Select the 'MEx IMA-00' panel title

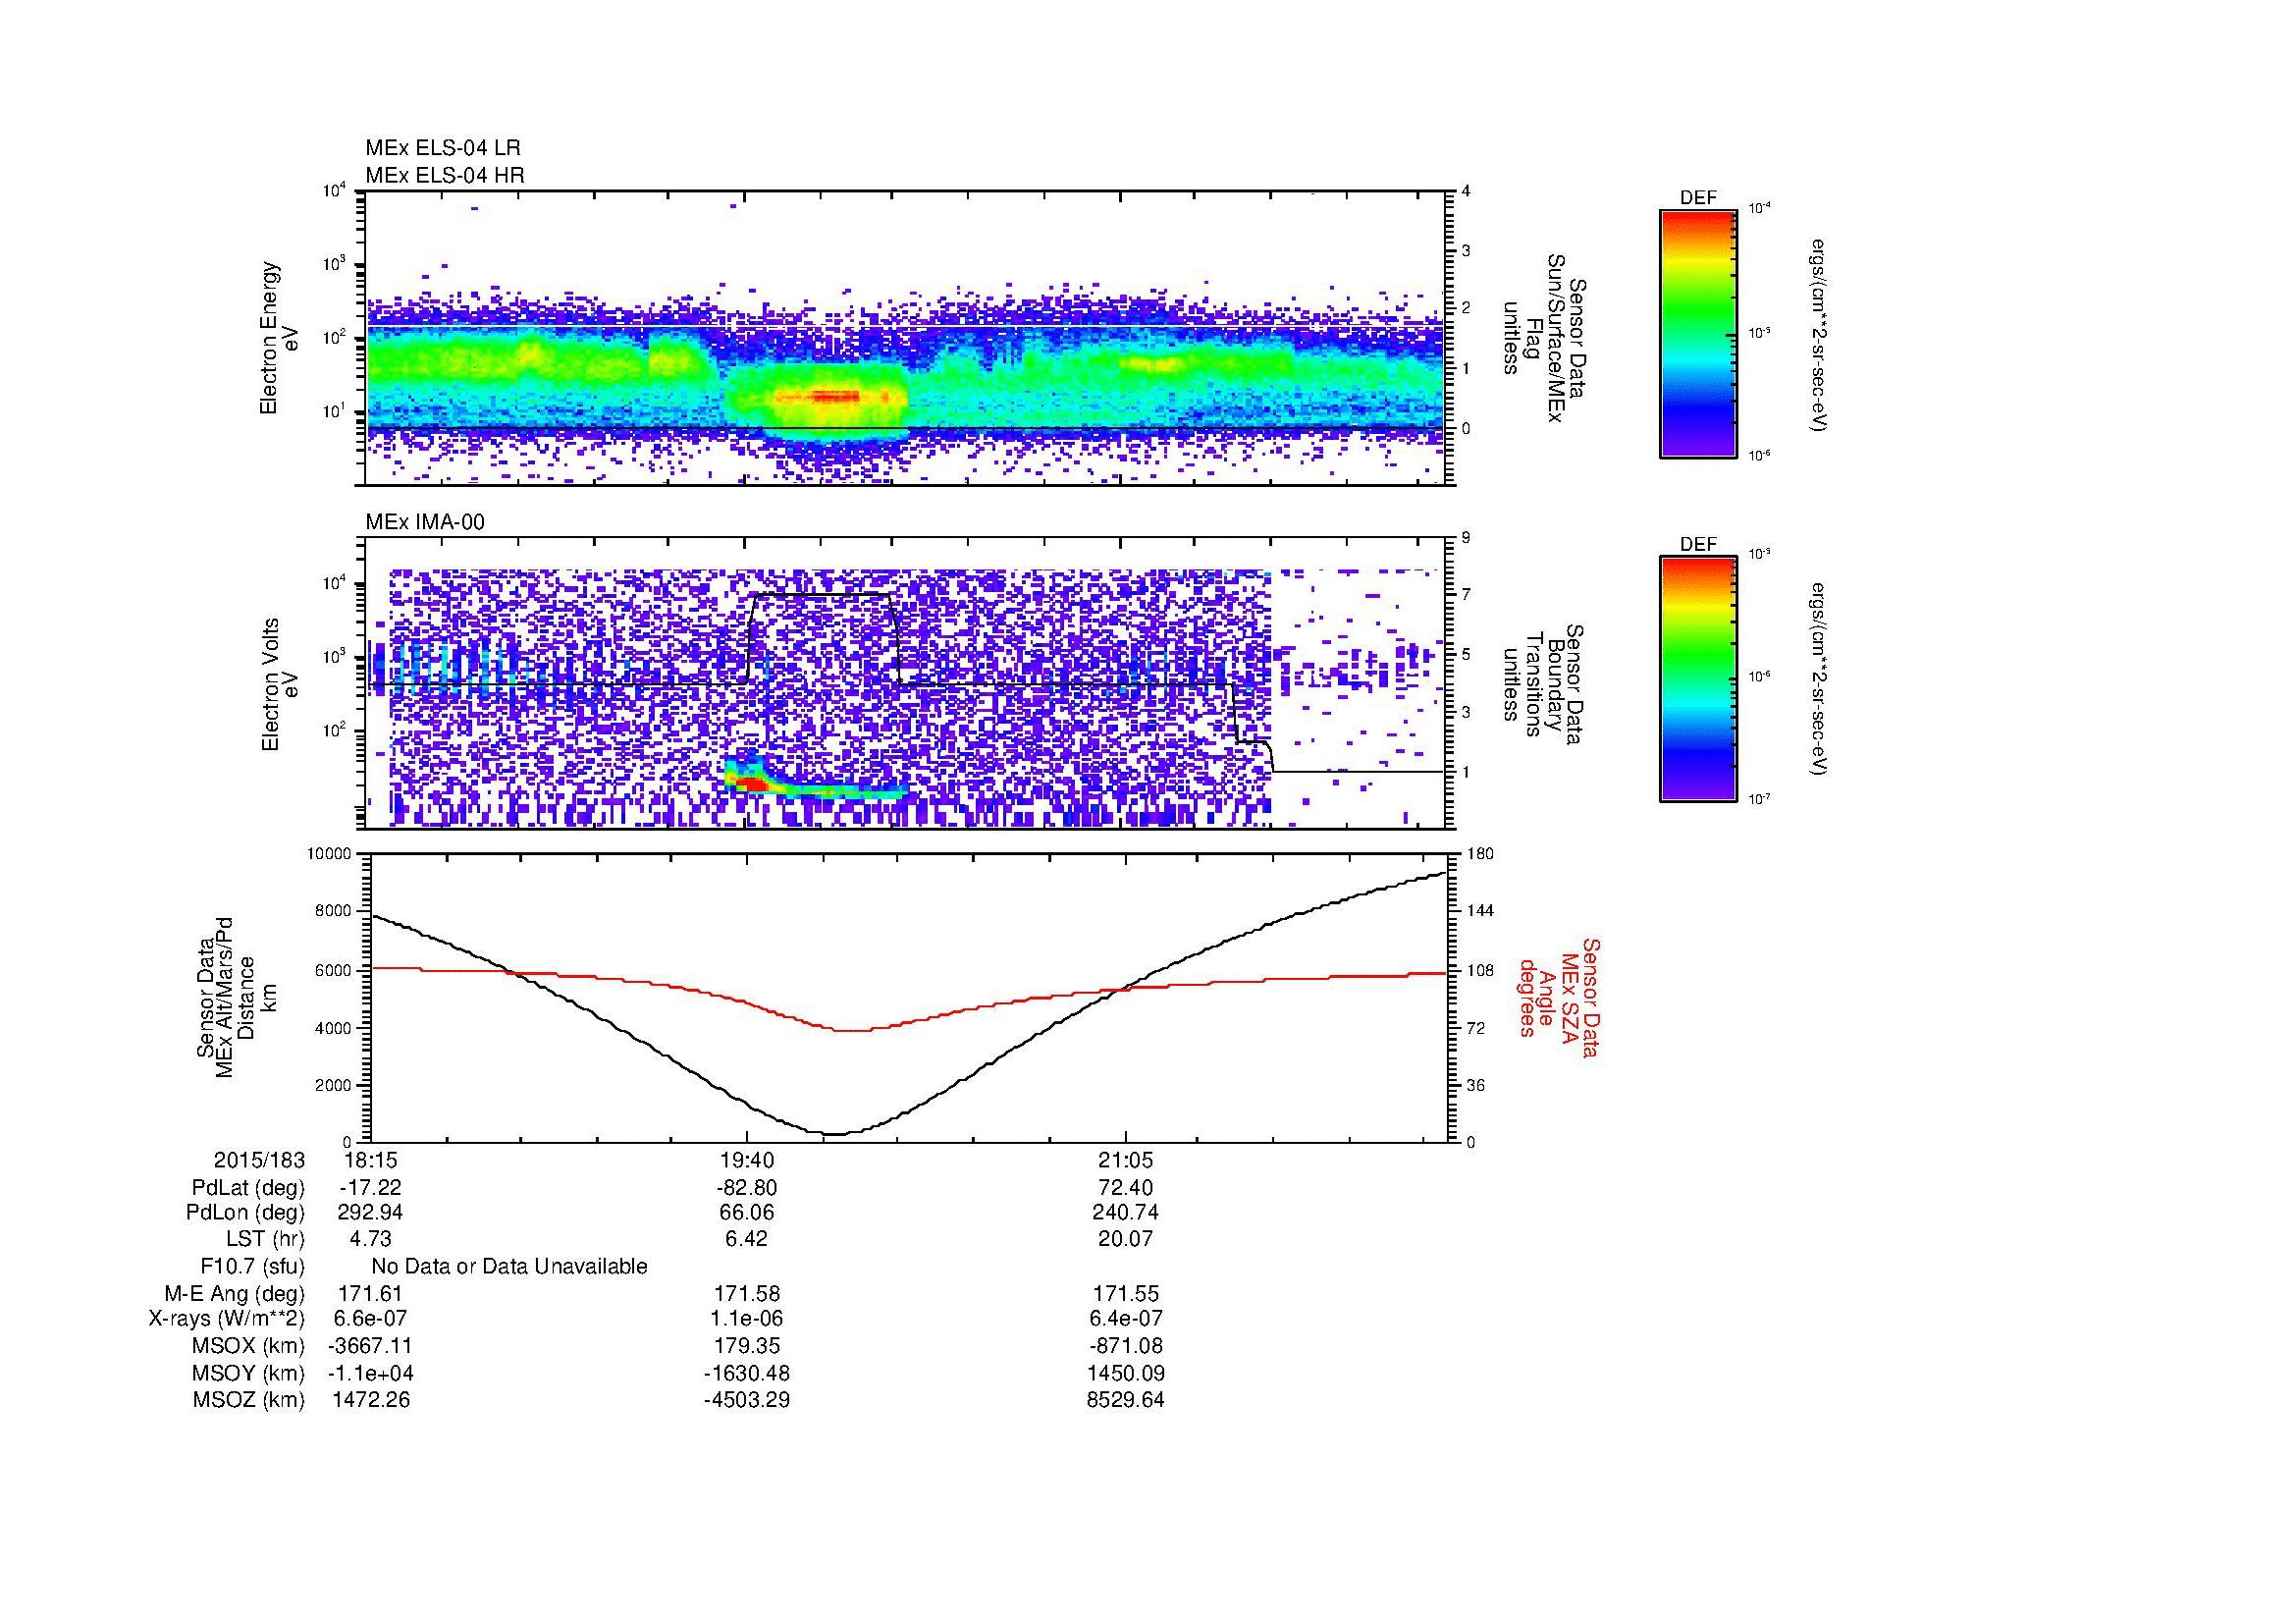coord(425,522)
